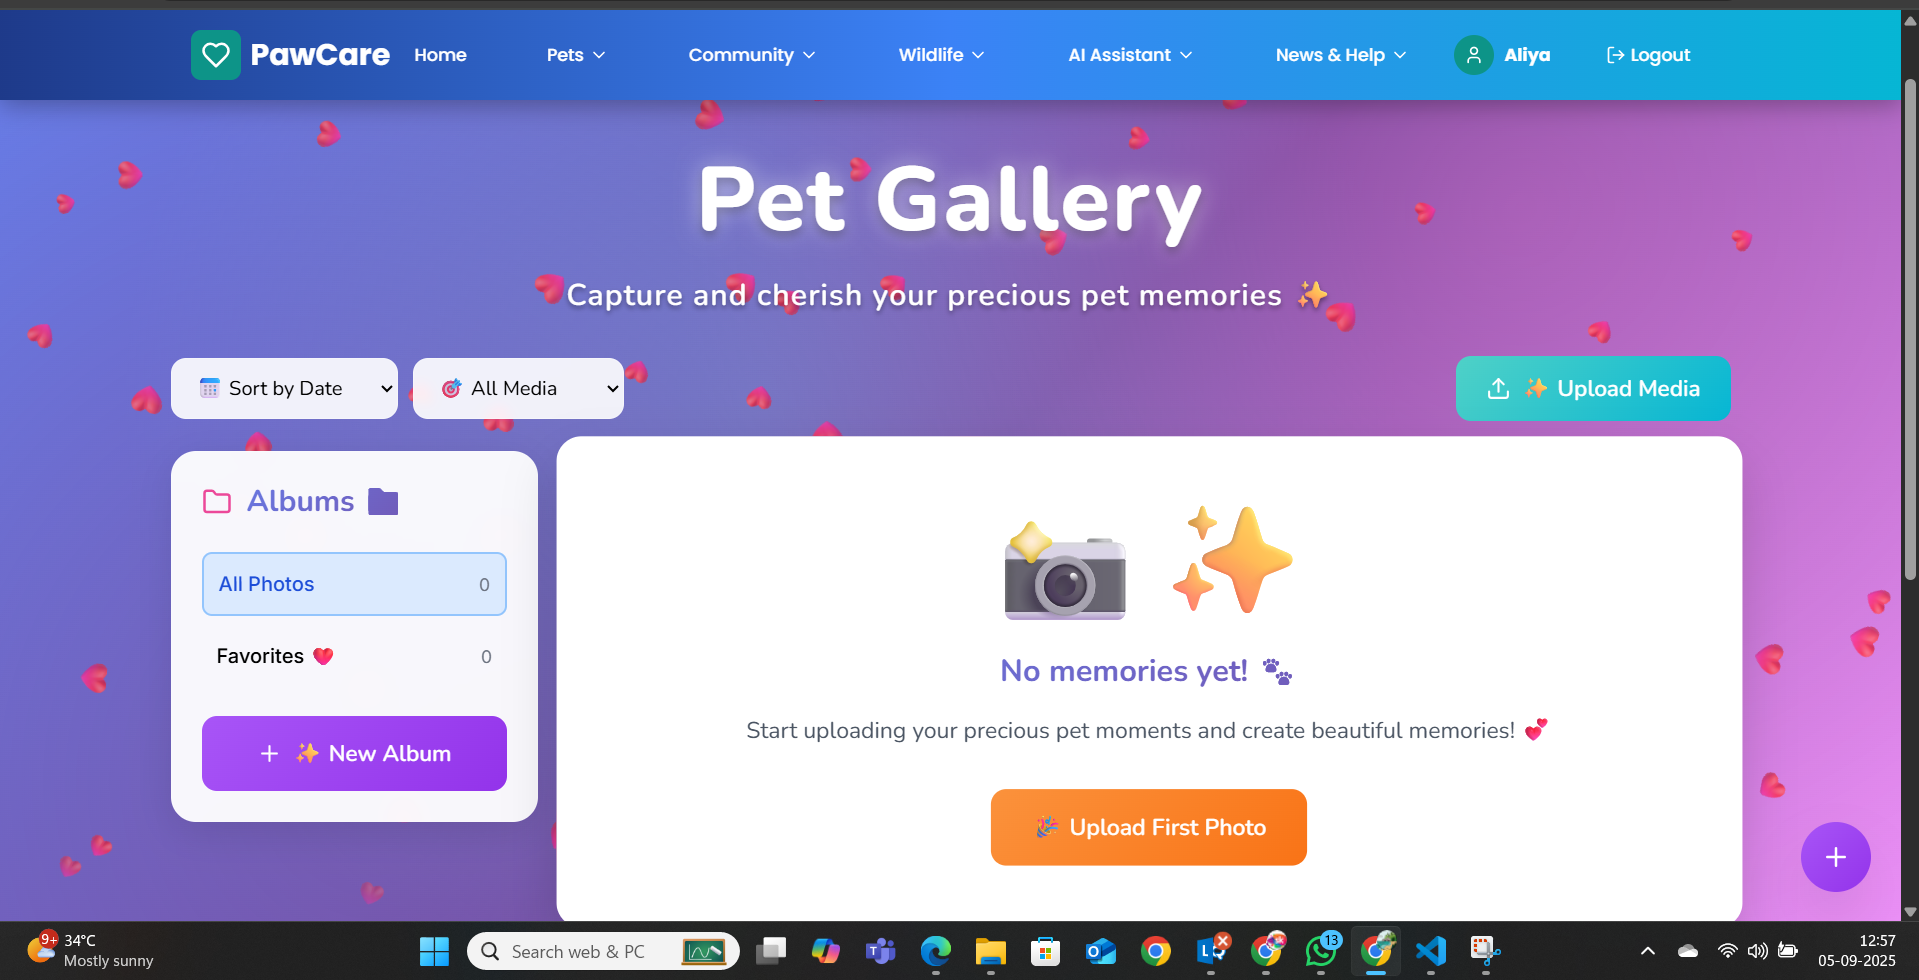Expand the Community navigation menu

point(752,55)
